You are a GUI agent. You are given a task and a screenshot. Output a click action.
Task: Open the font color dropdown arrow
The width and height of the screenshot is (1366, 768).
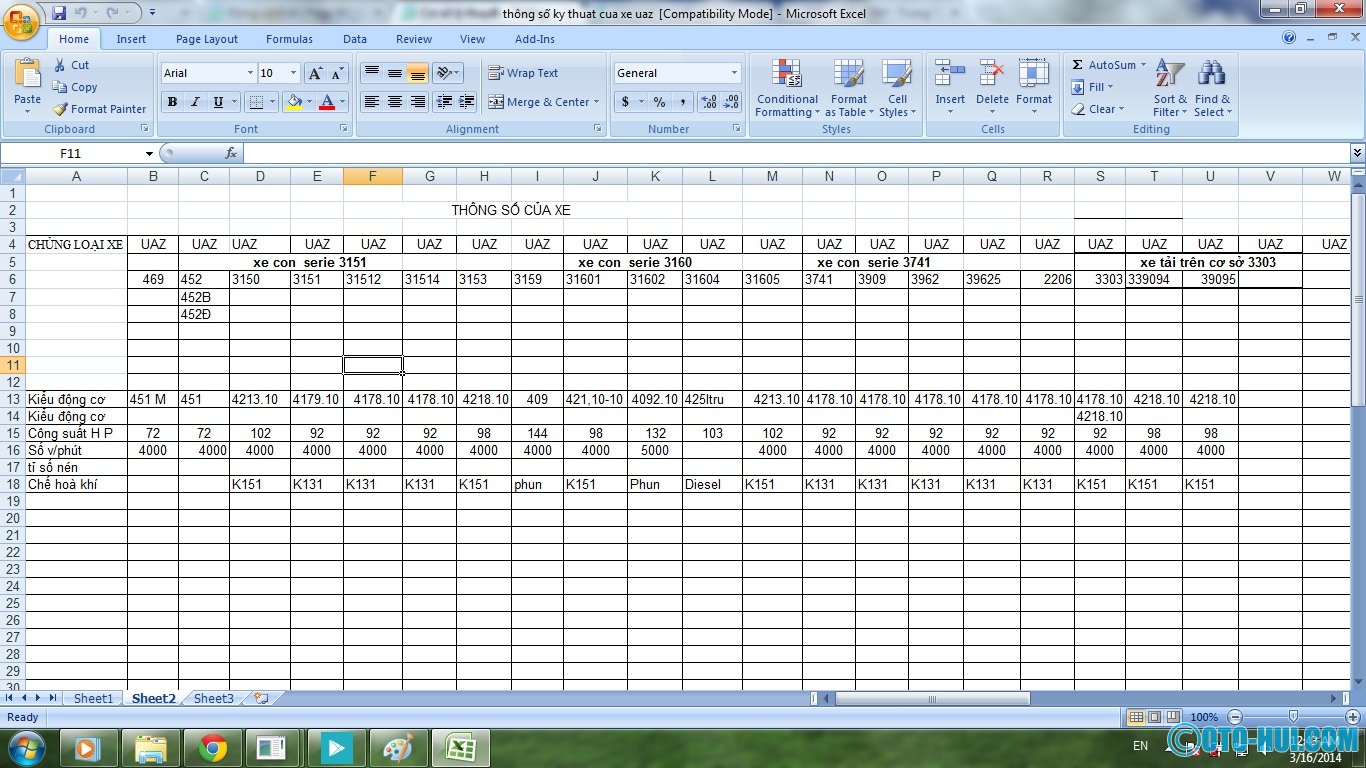[342, 102]
